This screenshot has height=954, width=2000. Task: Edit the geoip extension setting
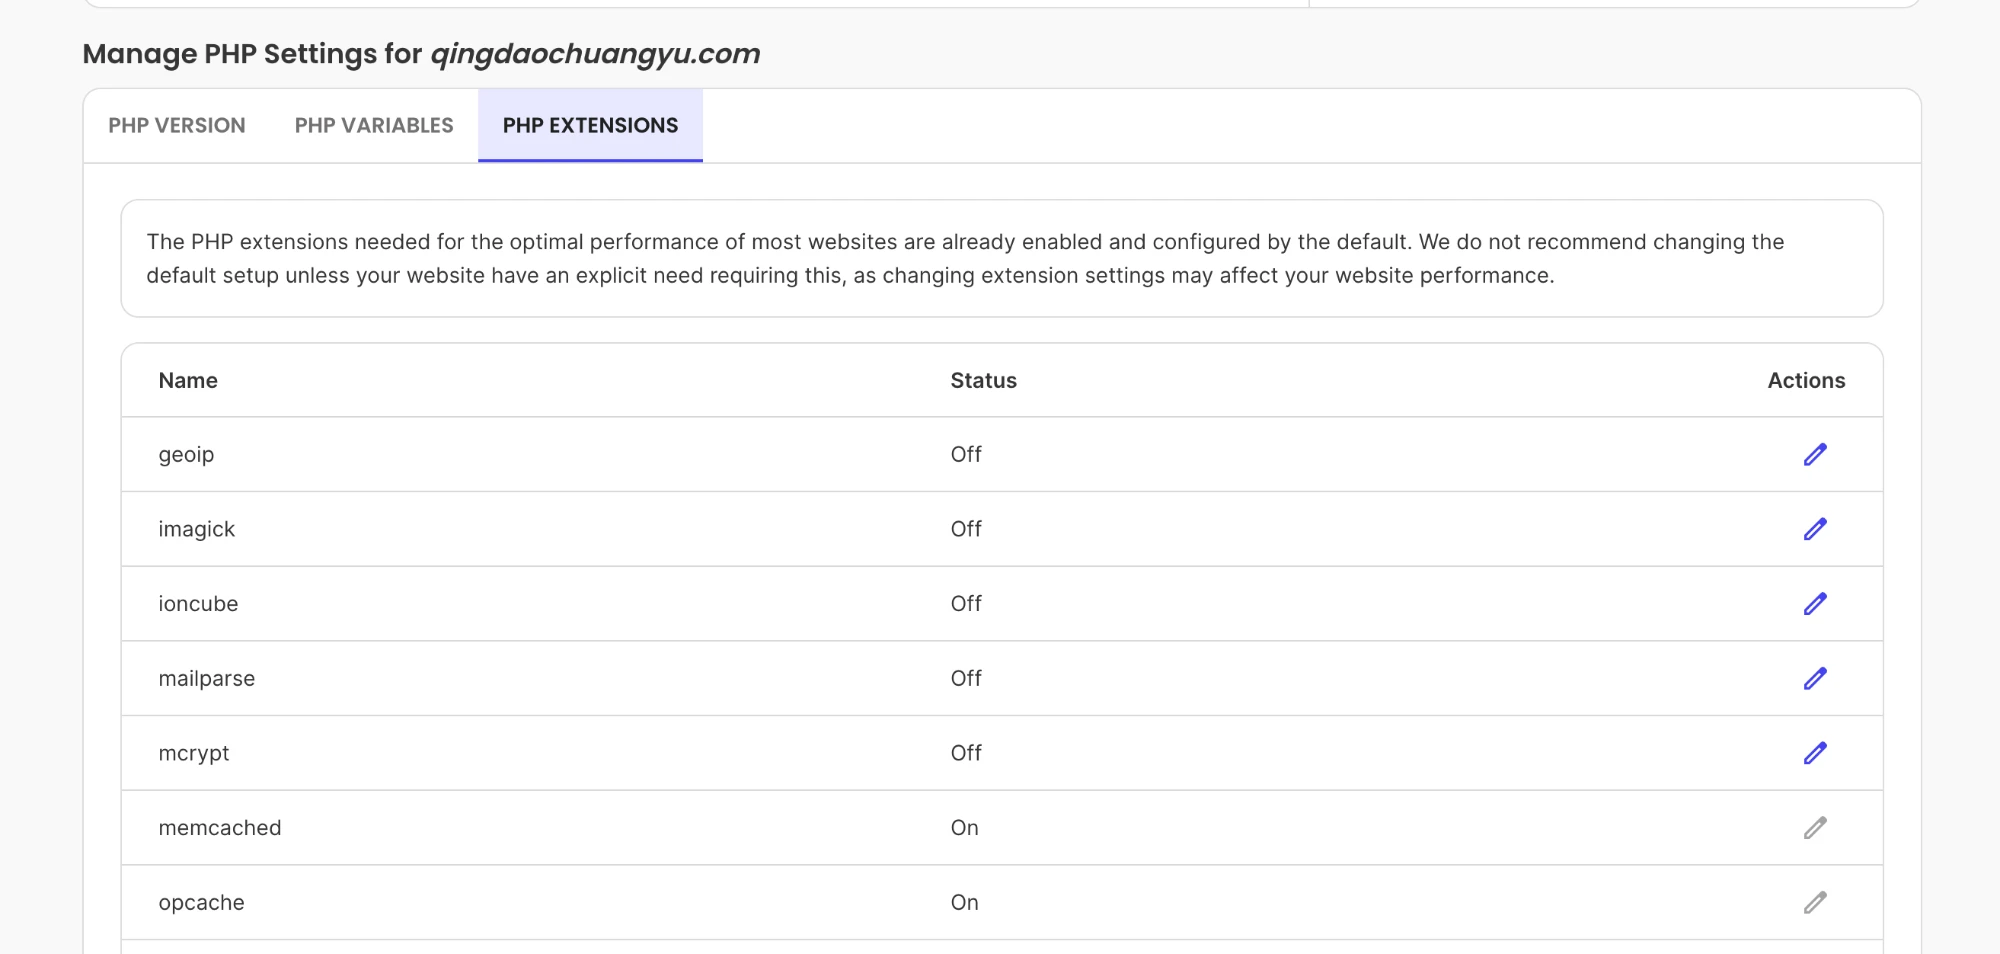point(1815,454)
